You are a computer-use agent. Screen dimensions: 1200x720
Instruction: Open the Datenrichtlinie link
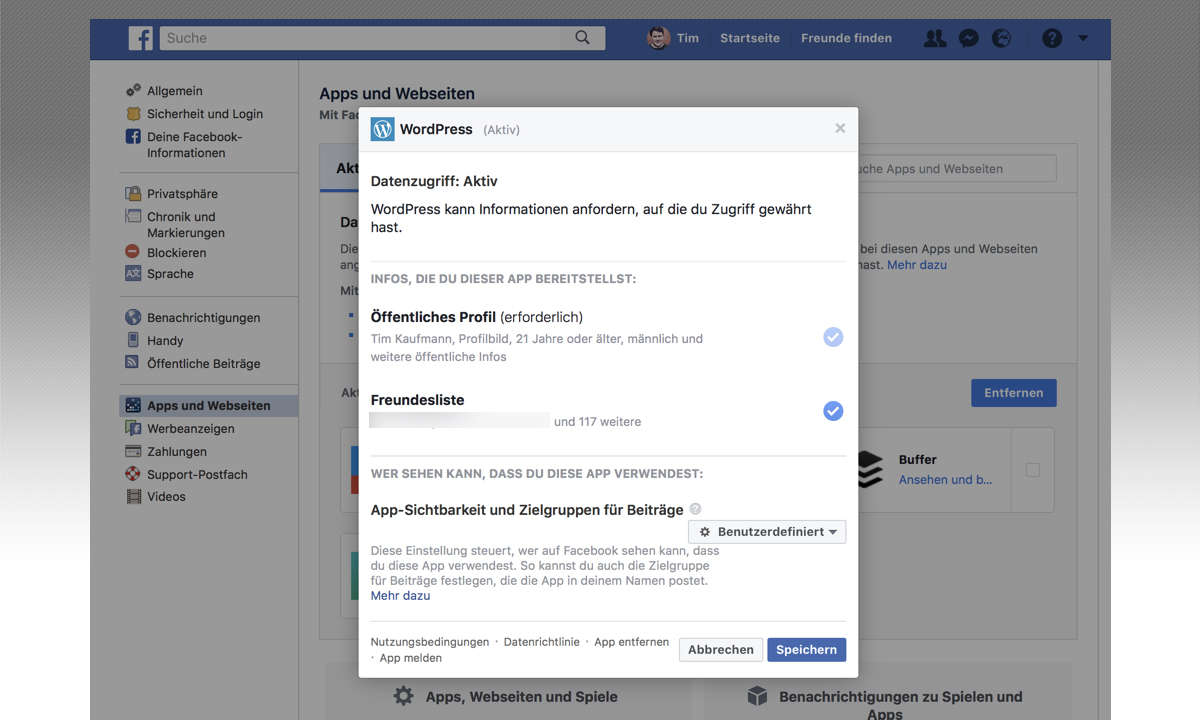click(x=541, y=642)
